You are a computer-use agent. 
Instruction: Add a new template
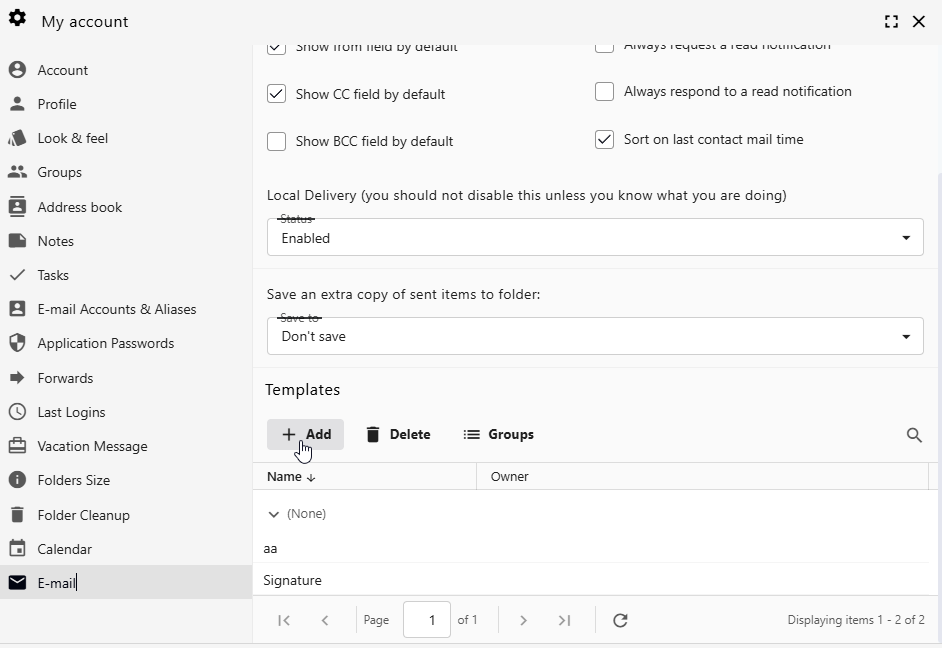[x=305, y=435]
